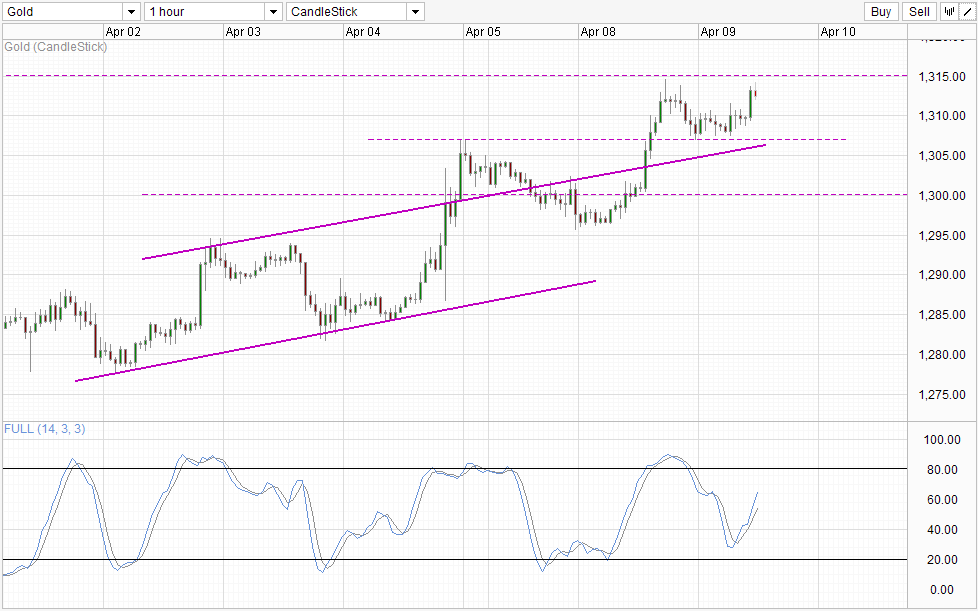Click the Buy button

tap(879, 11)
